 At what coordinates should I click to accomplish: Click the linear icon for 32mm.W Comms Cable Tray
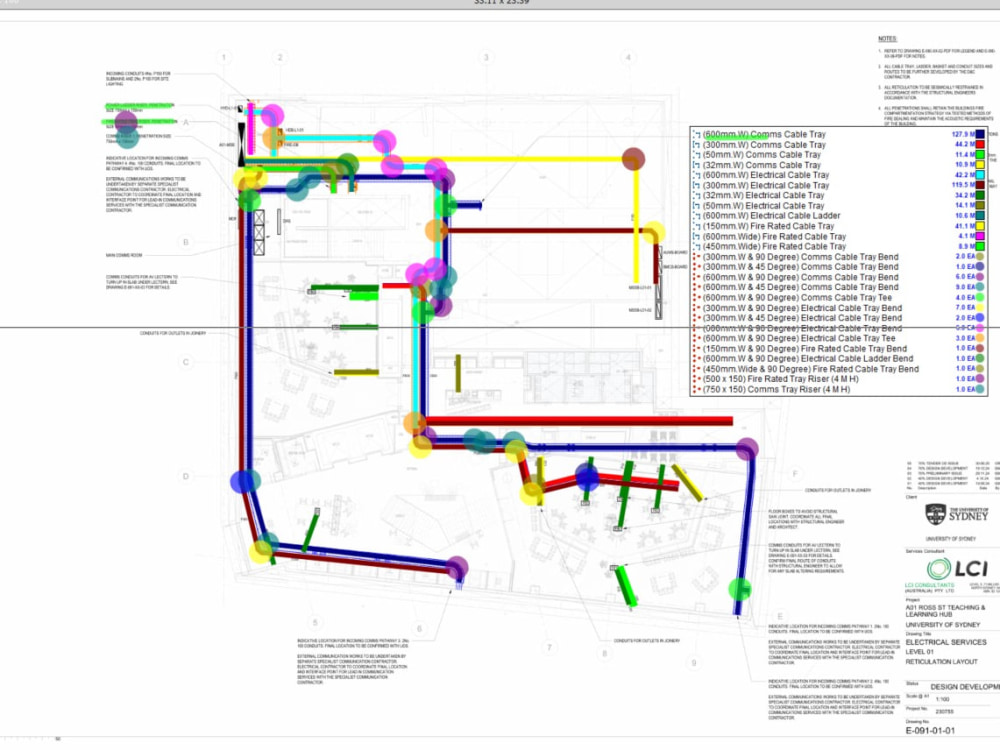697,165
